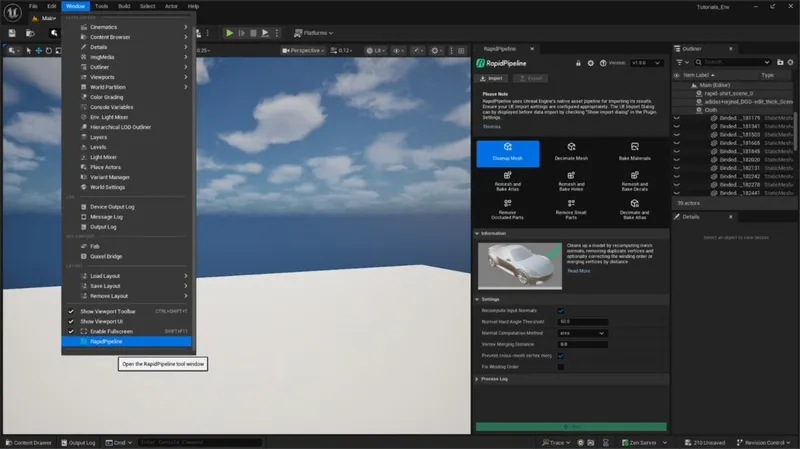Click the Dismiss link in notice

[x=492, y=127]
